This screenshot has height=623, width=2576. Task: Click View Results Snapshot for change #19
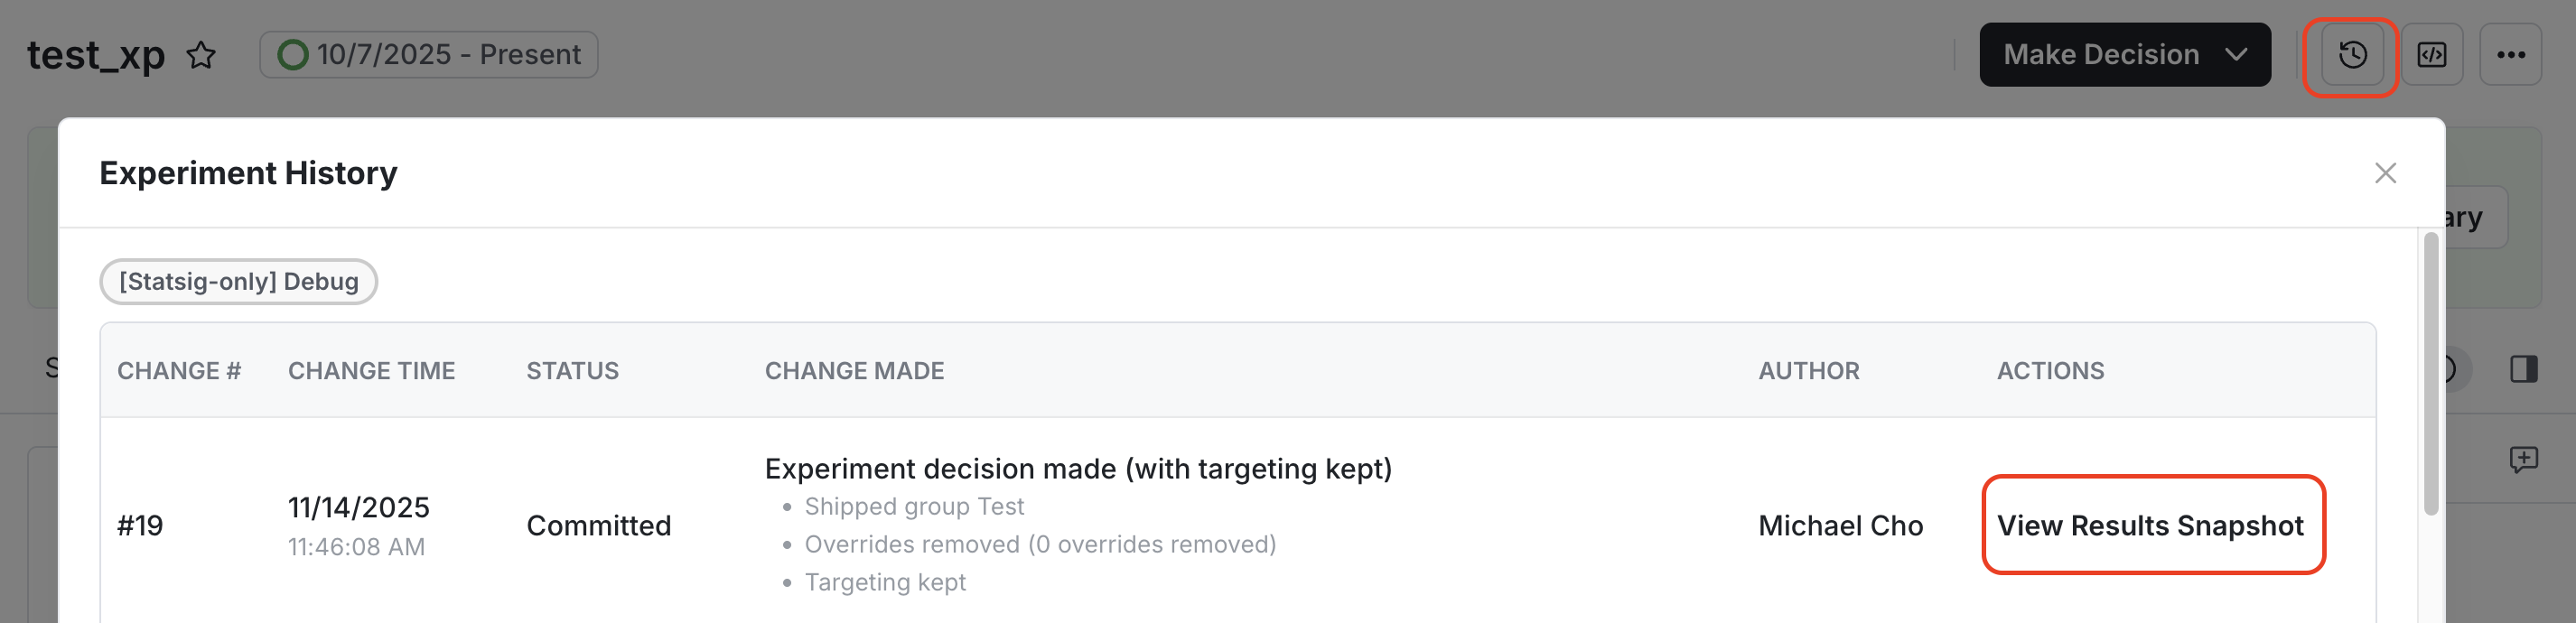tap(2152, 525)
